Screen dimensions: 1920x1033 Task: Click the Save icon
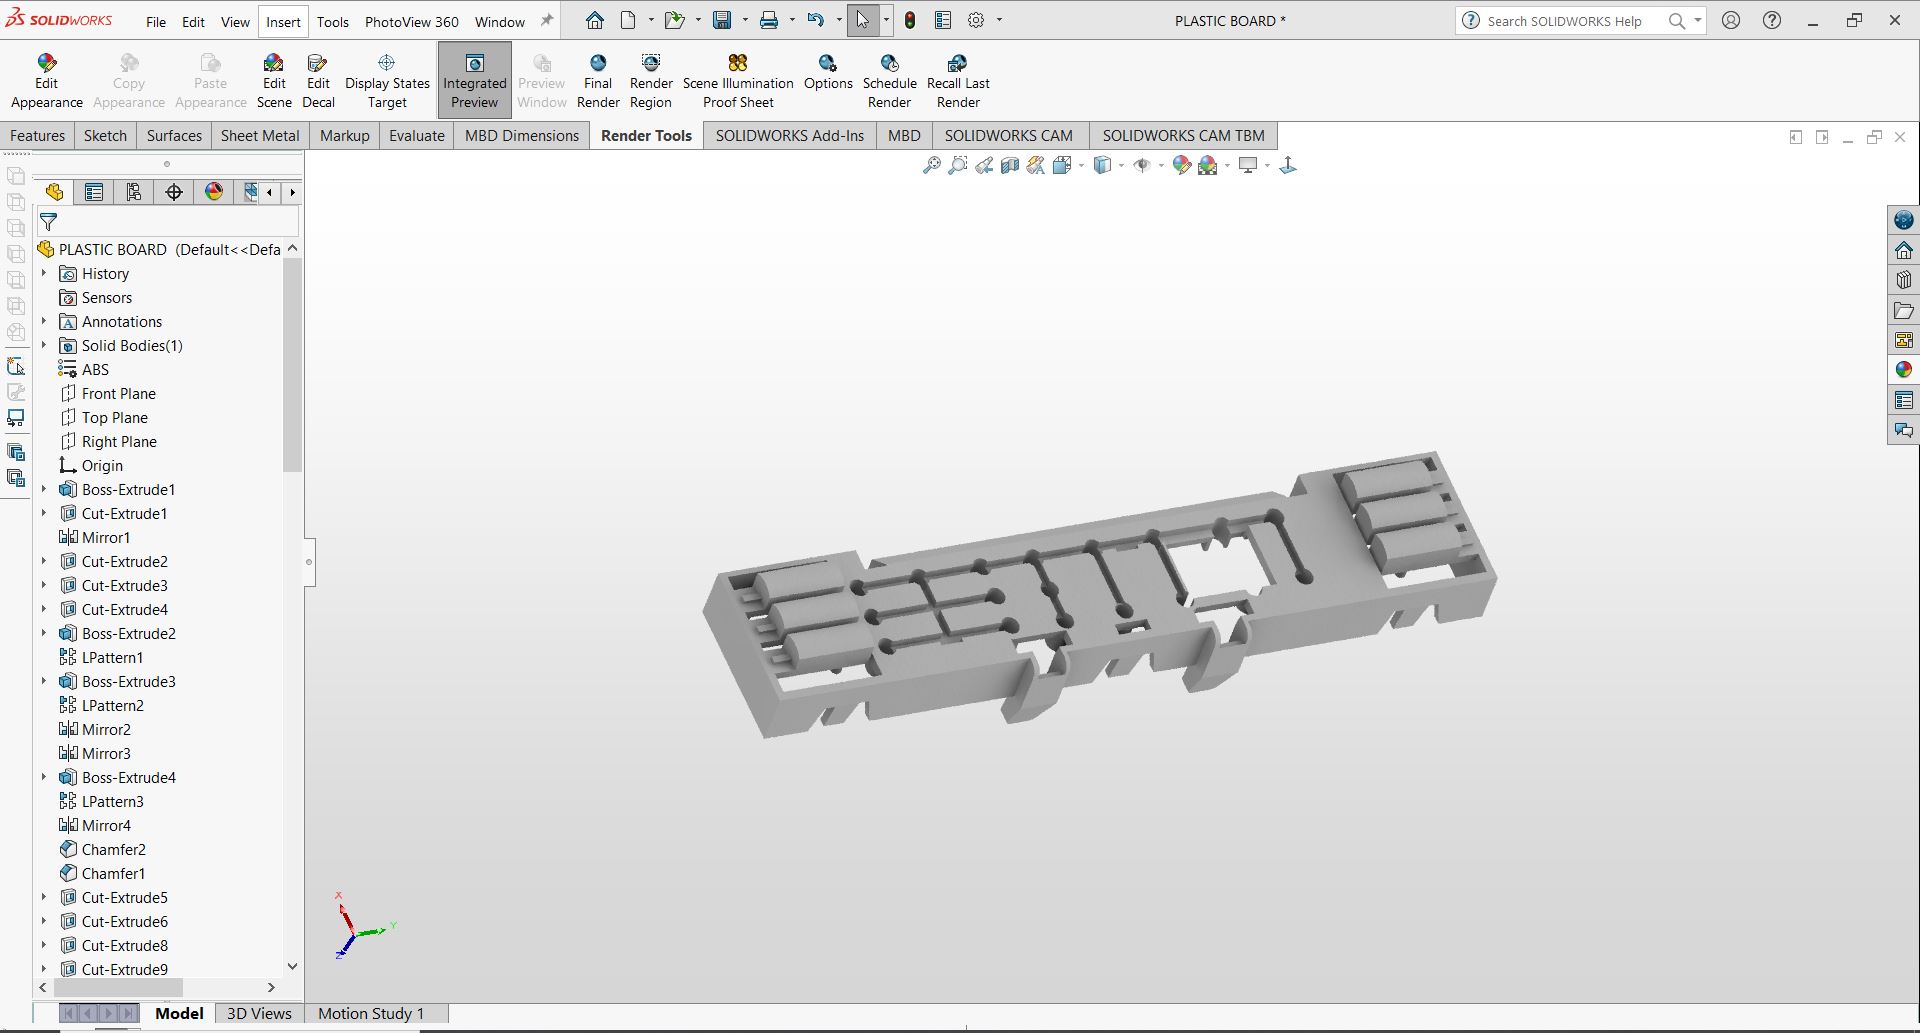click(x=722, y=20)
